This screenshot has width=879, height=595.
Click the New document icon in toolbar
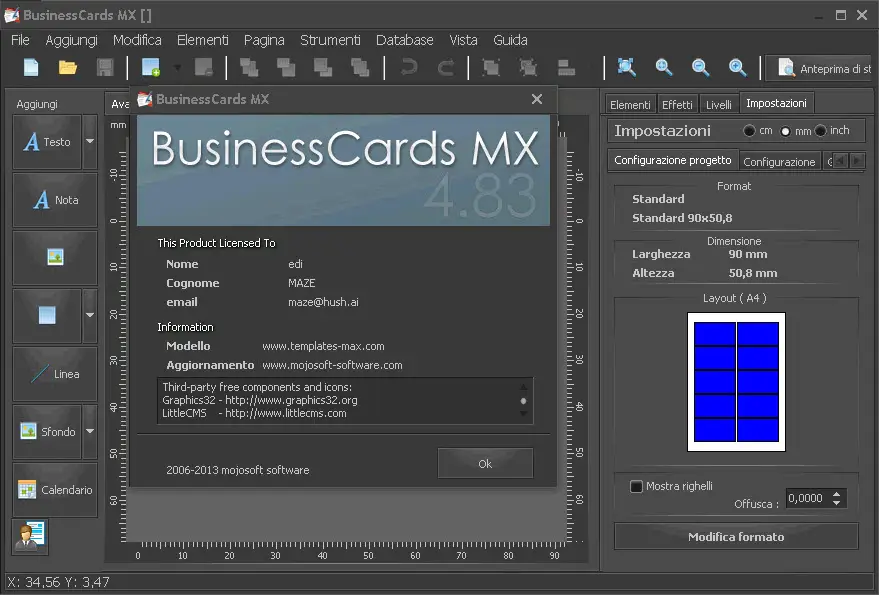[31, 68]
